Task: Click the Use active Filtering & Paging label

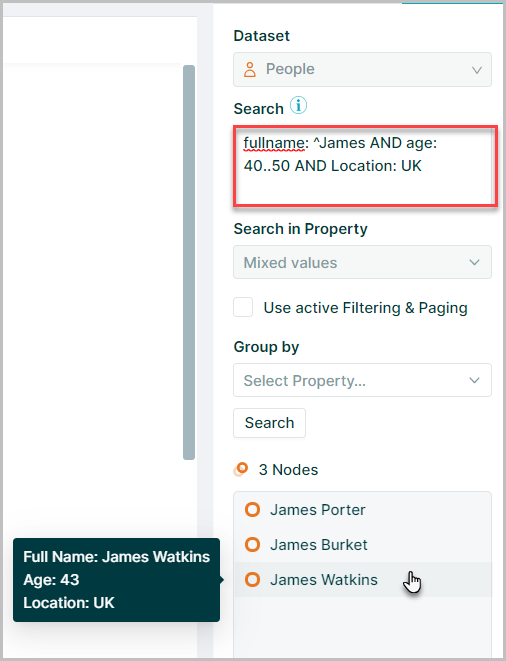Action: click(x=365, y=308)
